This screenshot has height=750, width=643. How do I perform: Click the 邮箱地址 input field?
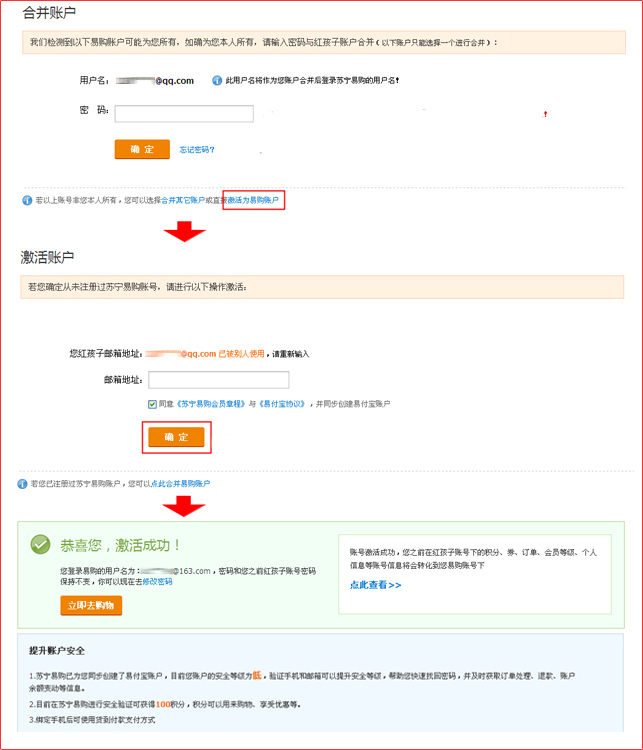pos(219,380)
